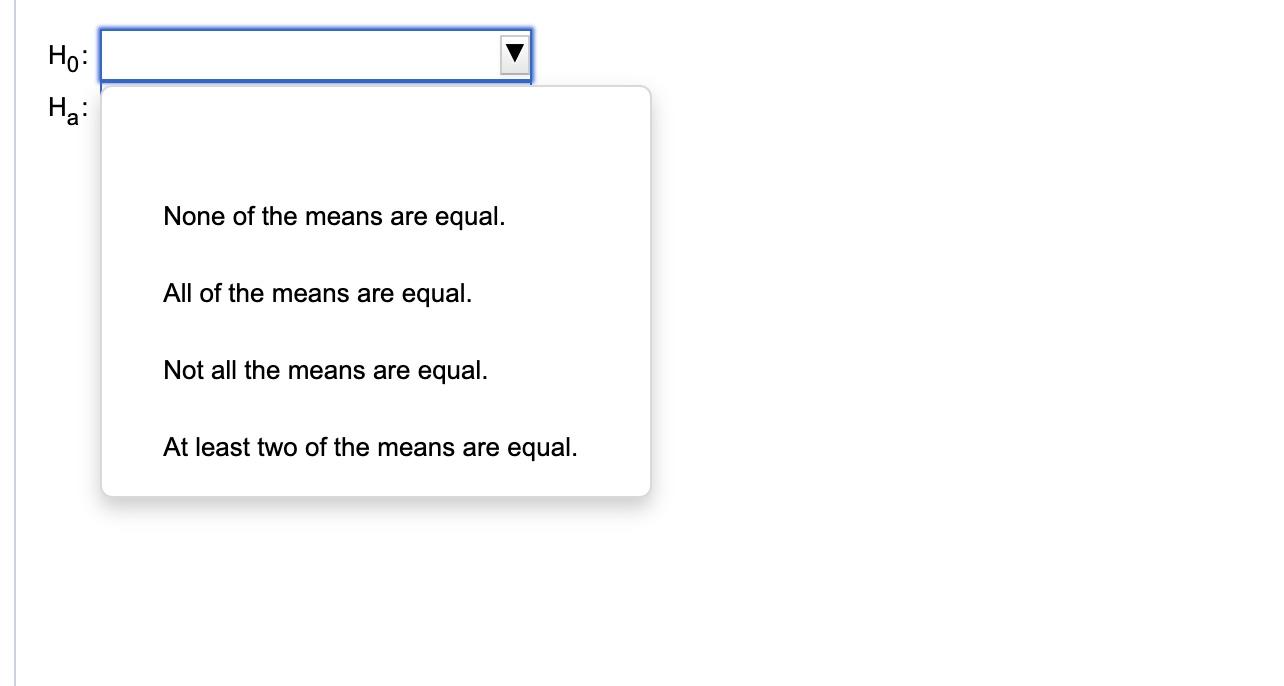Viewport: 1284px width, 686px height.
Task: Choose "Not all the means are equal."
Action: [325, 370]
